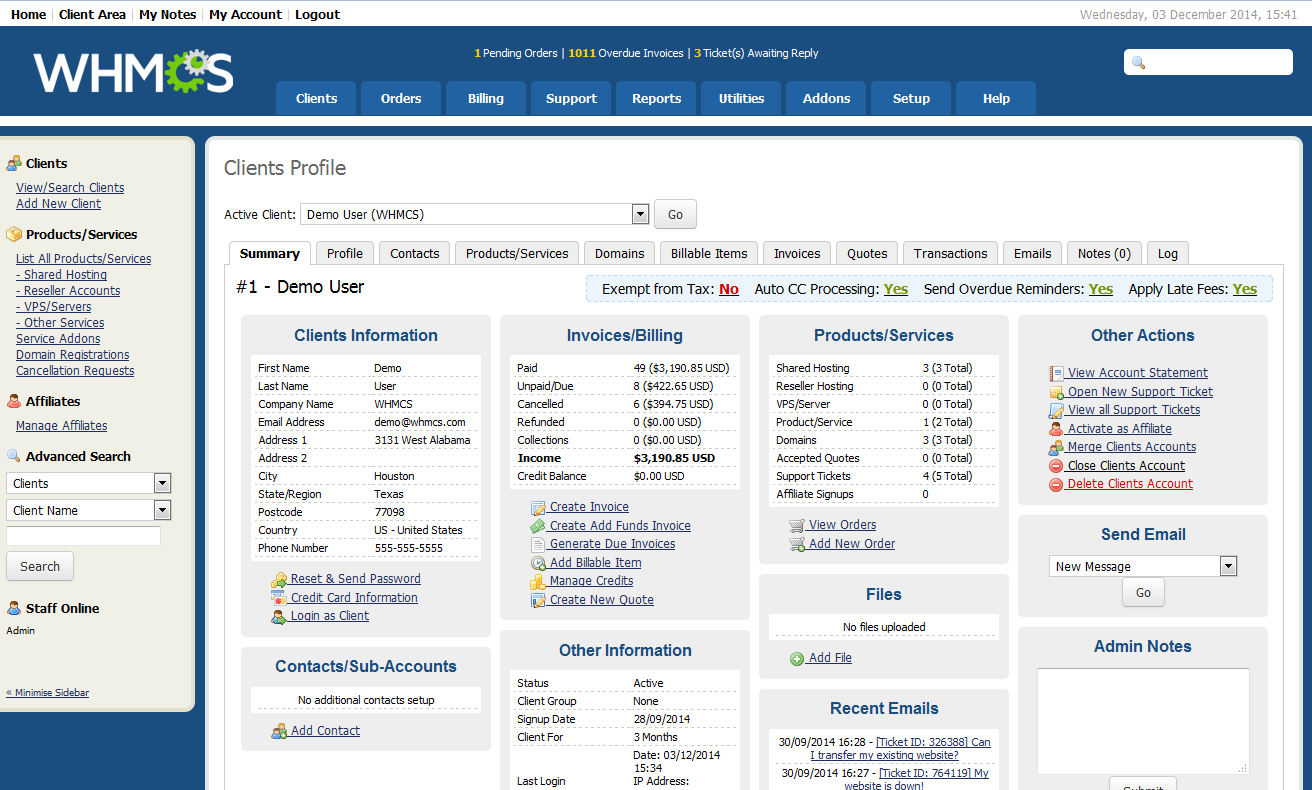Click the Pending Orders link in header
Viewport: 1312px width, 790px height.
[x=516, y=53]
